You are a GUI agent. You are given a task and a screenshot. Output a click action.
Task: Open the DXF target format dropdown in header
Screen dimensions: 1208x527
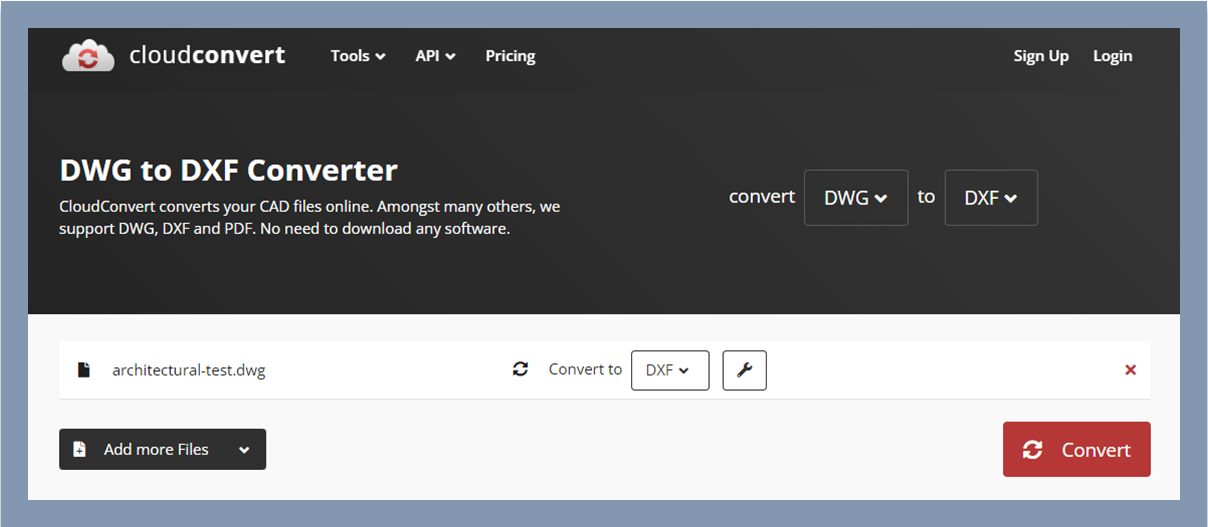point(991,198)
